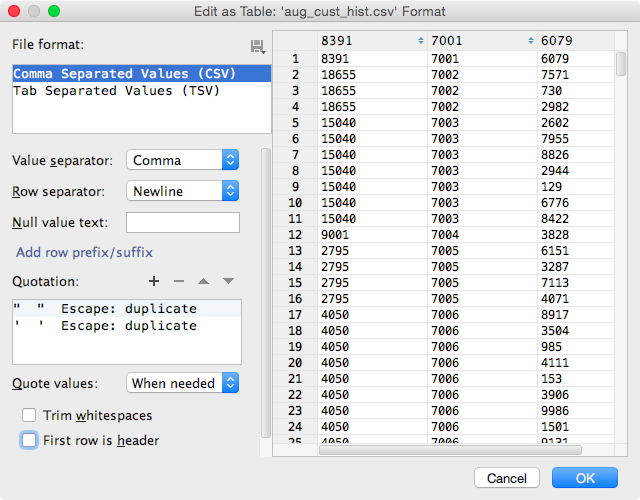
Task: Click cell 8826 in row 7
Action: tap(576, 155)
